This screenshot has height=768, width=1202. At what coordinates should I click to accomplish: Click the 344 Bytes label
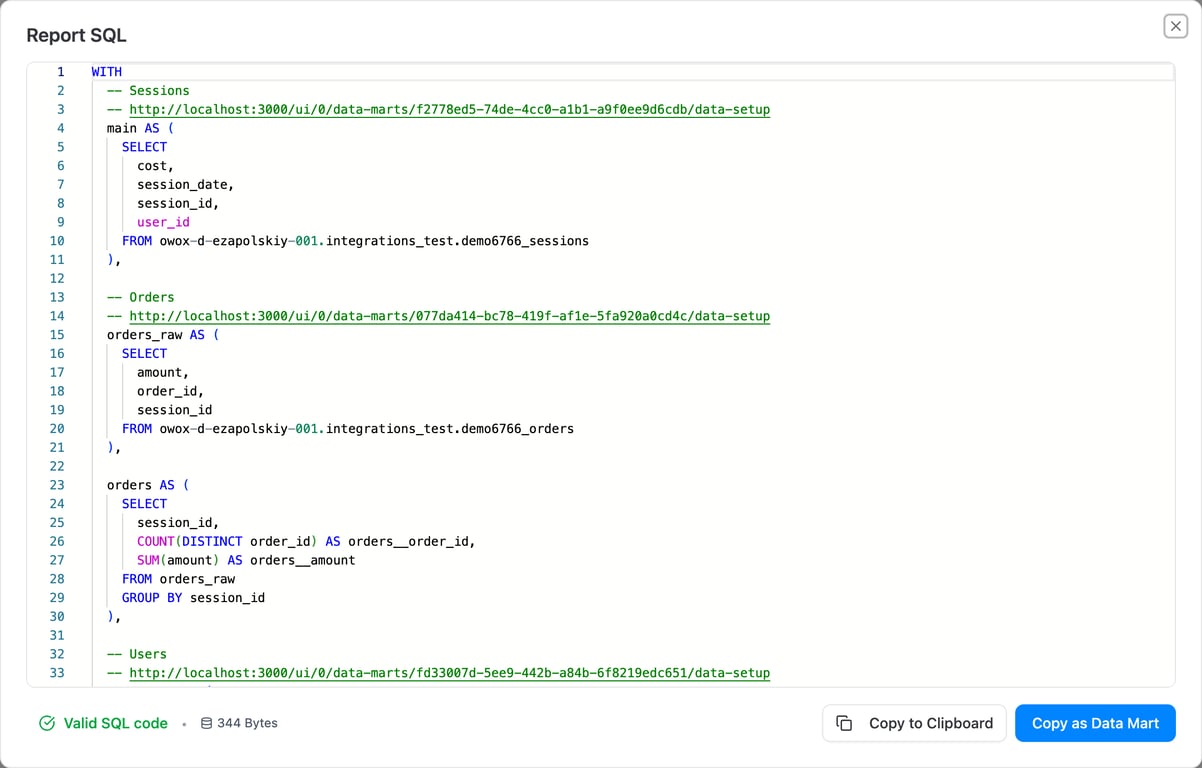[247, 723]
